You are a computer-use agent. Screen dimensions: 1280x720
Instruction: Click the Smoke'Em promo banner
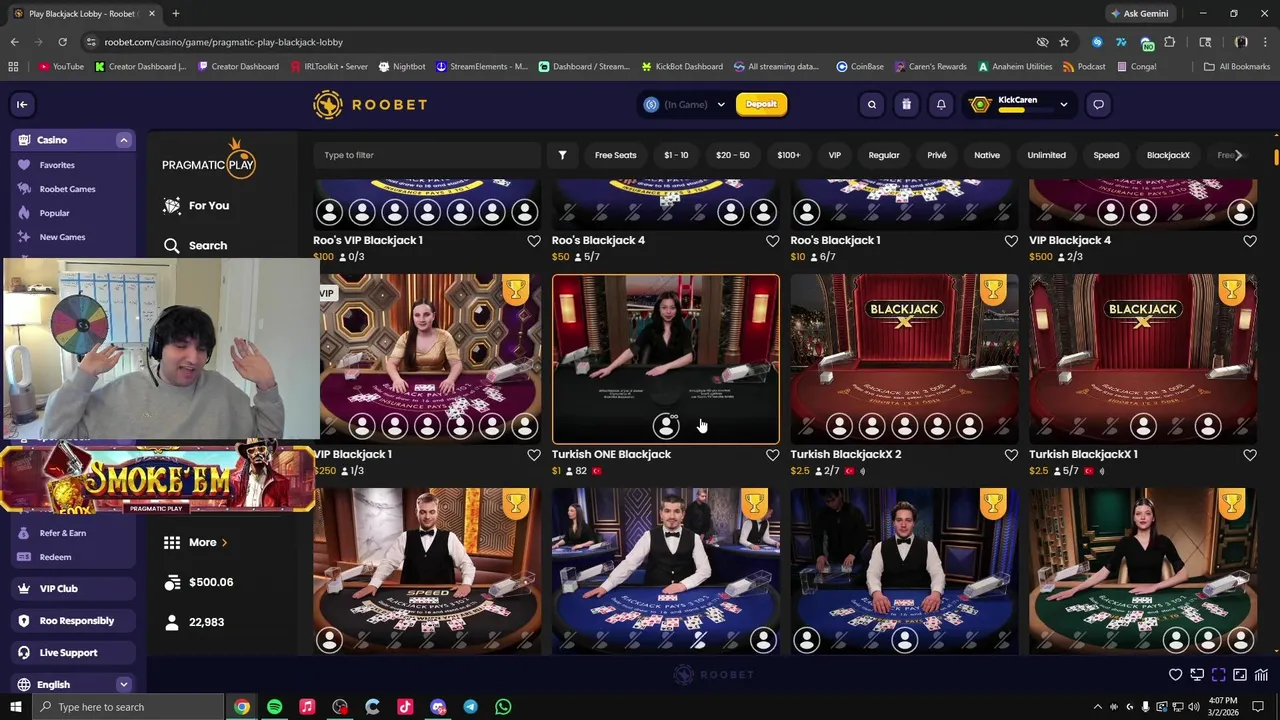tap(158, 480)
